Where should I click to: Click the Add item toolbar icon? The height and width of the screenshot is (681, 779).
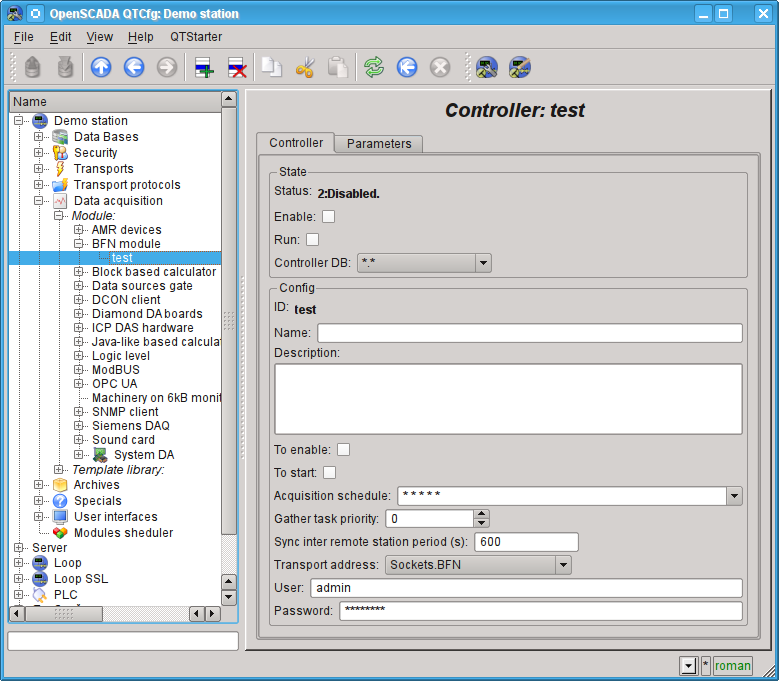point(205,67)
